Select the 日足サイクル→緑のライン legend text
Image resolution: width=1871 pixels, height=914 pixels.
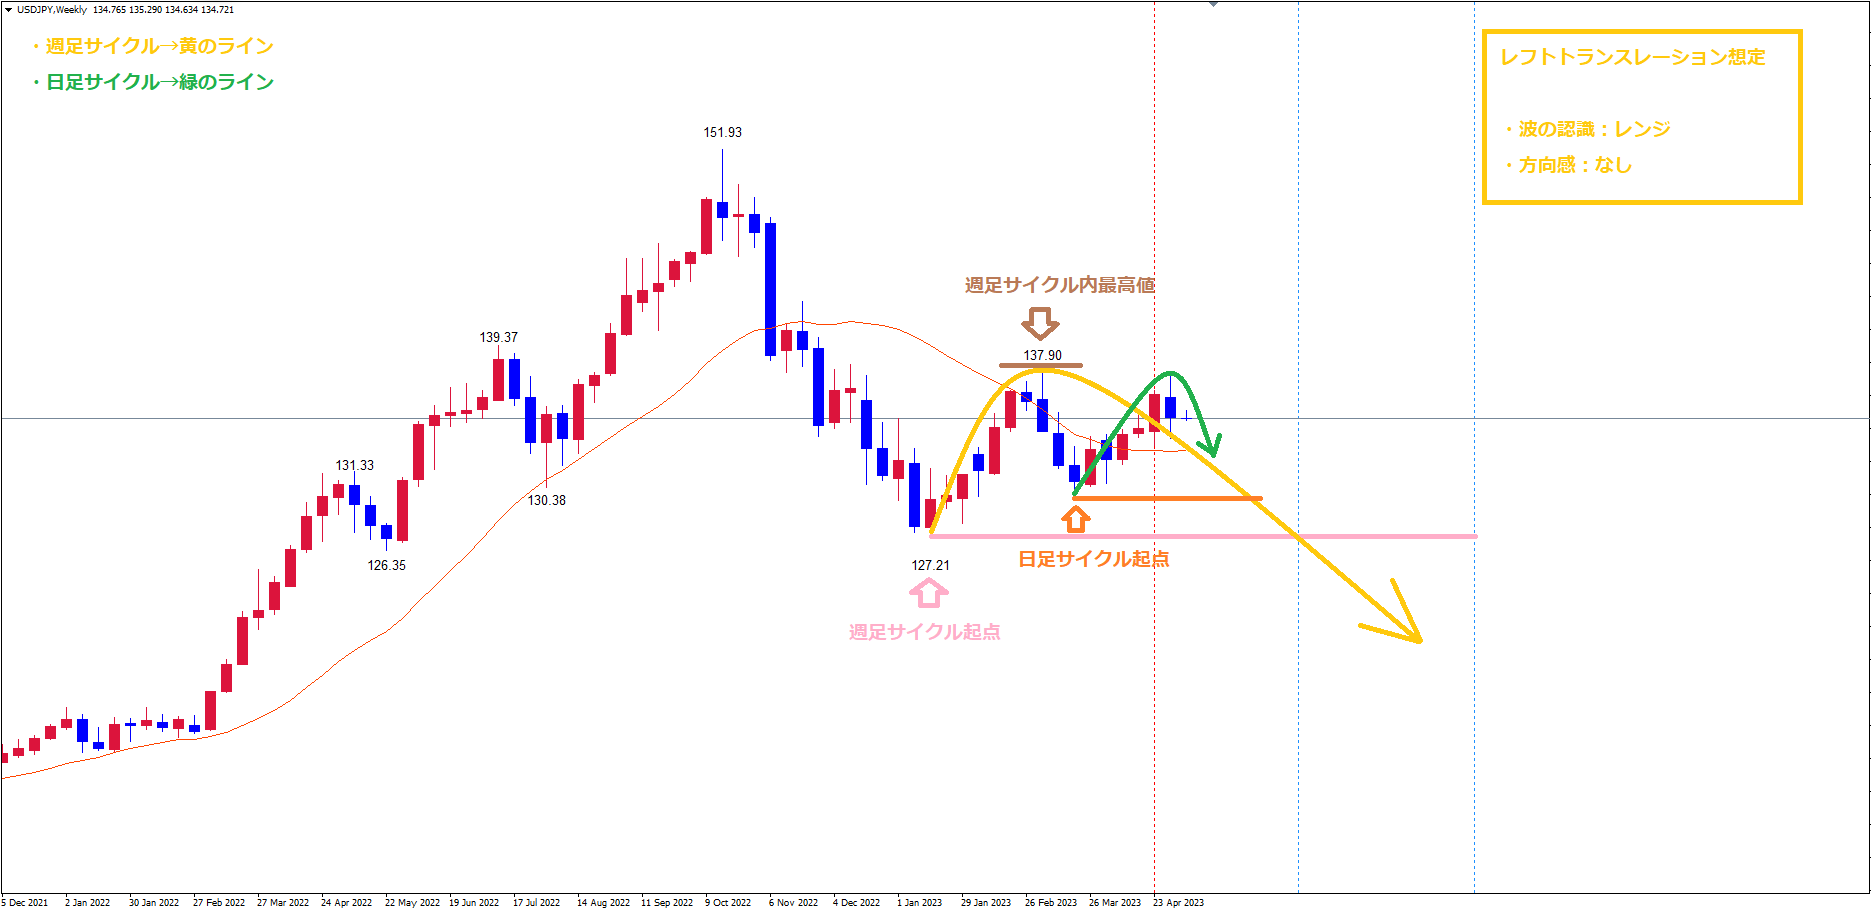pyautogui.click(x=152, y=82)
